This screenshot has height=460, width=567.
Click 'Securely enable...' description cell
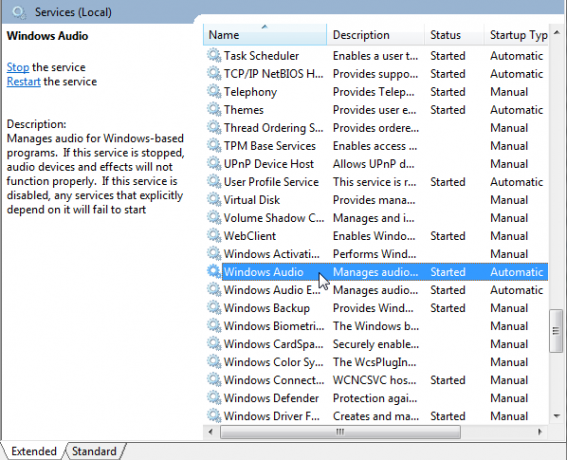pos(376,344)
